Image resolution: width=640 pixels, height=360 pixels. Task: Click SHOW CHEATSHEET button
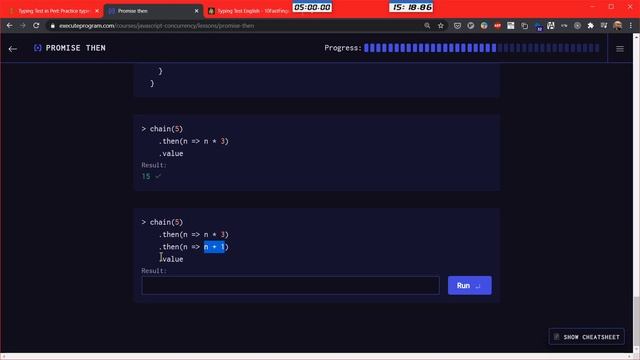(587, 337)
